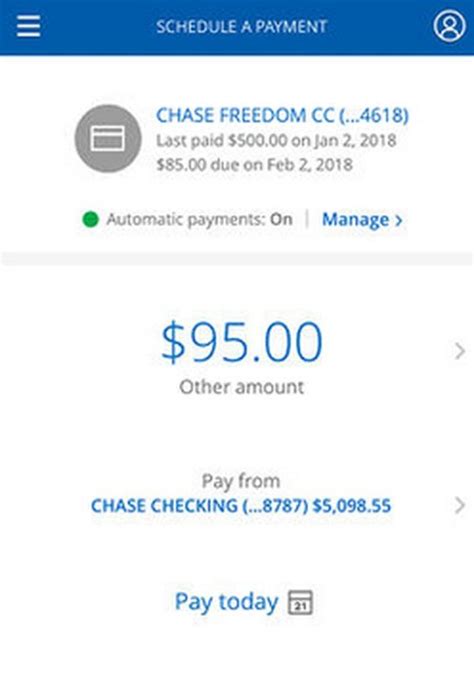Click the gray section divider bar
Screen dimensions: 474x682
(x=237, y=258)
